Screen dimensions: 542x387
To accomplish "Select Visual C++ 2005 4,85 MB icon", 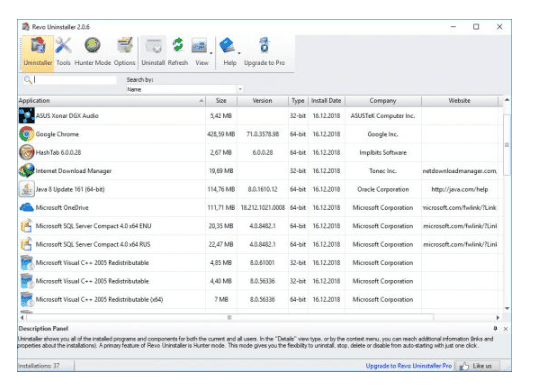I will (27, 263).
